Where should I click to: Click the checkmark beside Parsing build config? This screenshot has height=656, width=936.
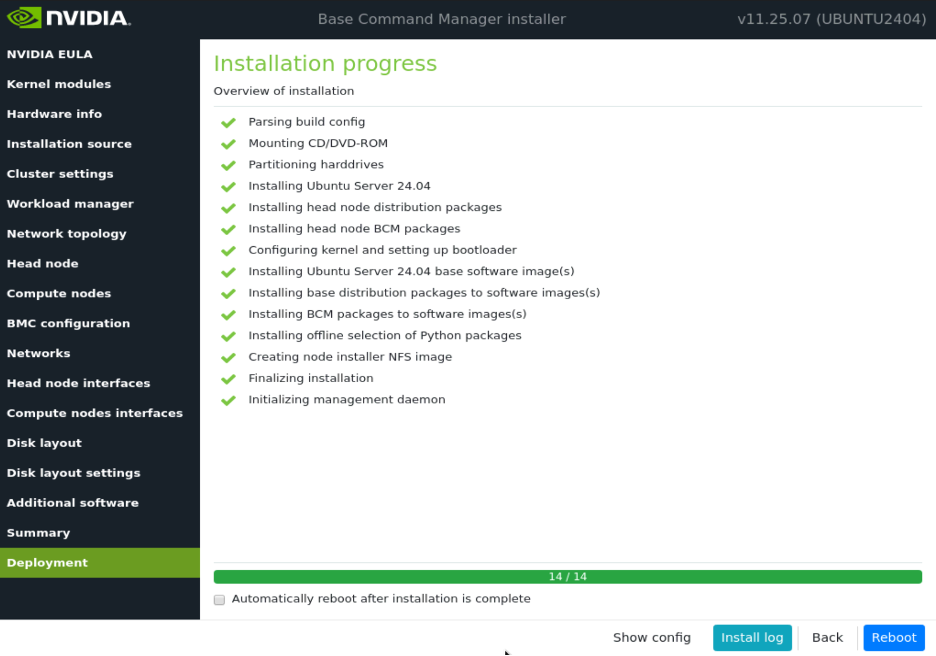[228, 123]
